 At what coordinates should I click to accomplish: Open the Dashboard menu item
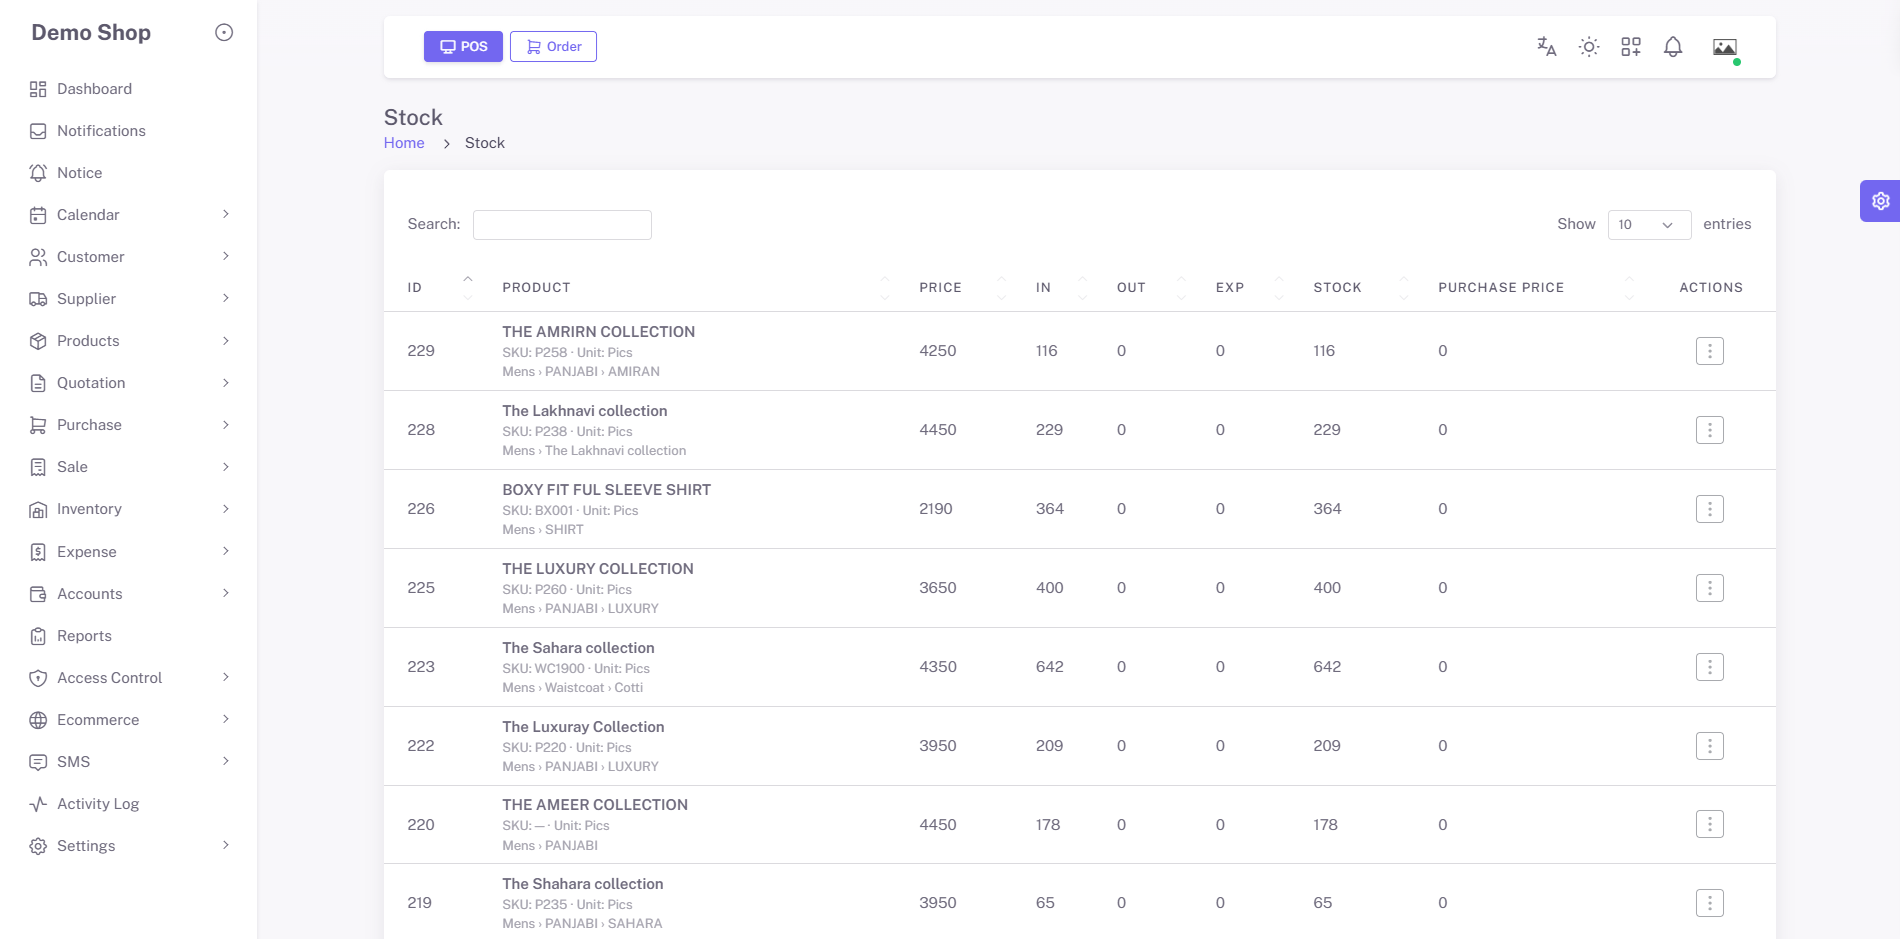click(130, 89)
